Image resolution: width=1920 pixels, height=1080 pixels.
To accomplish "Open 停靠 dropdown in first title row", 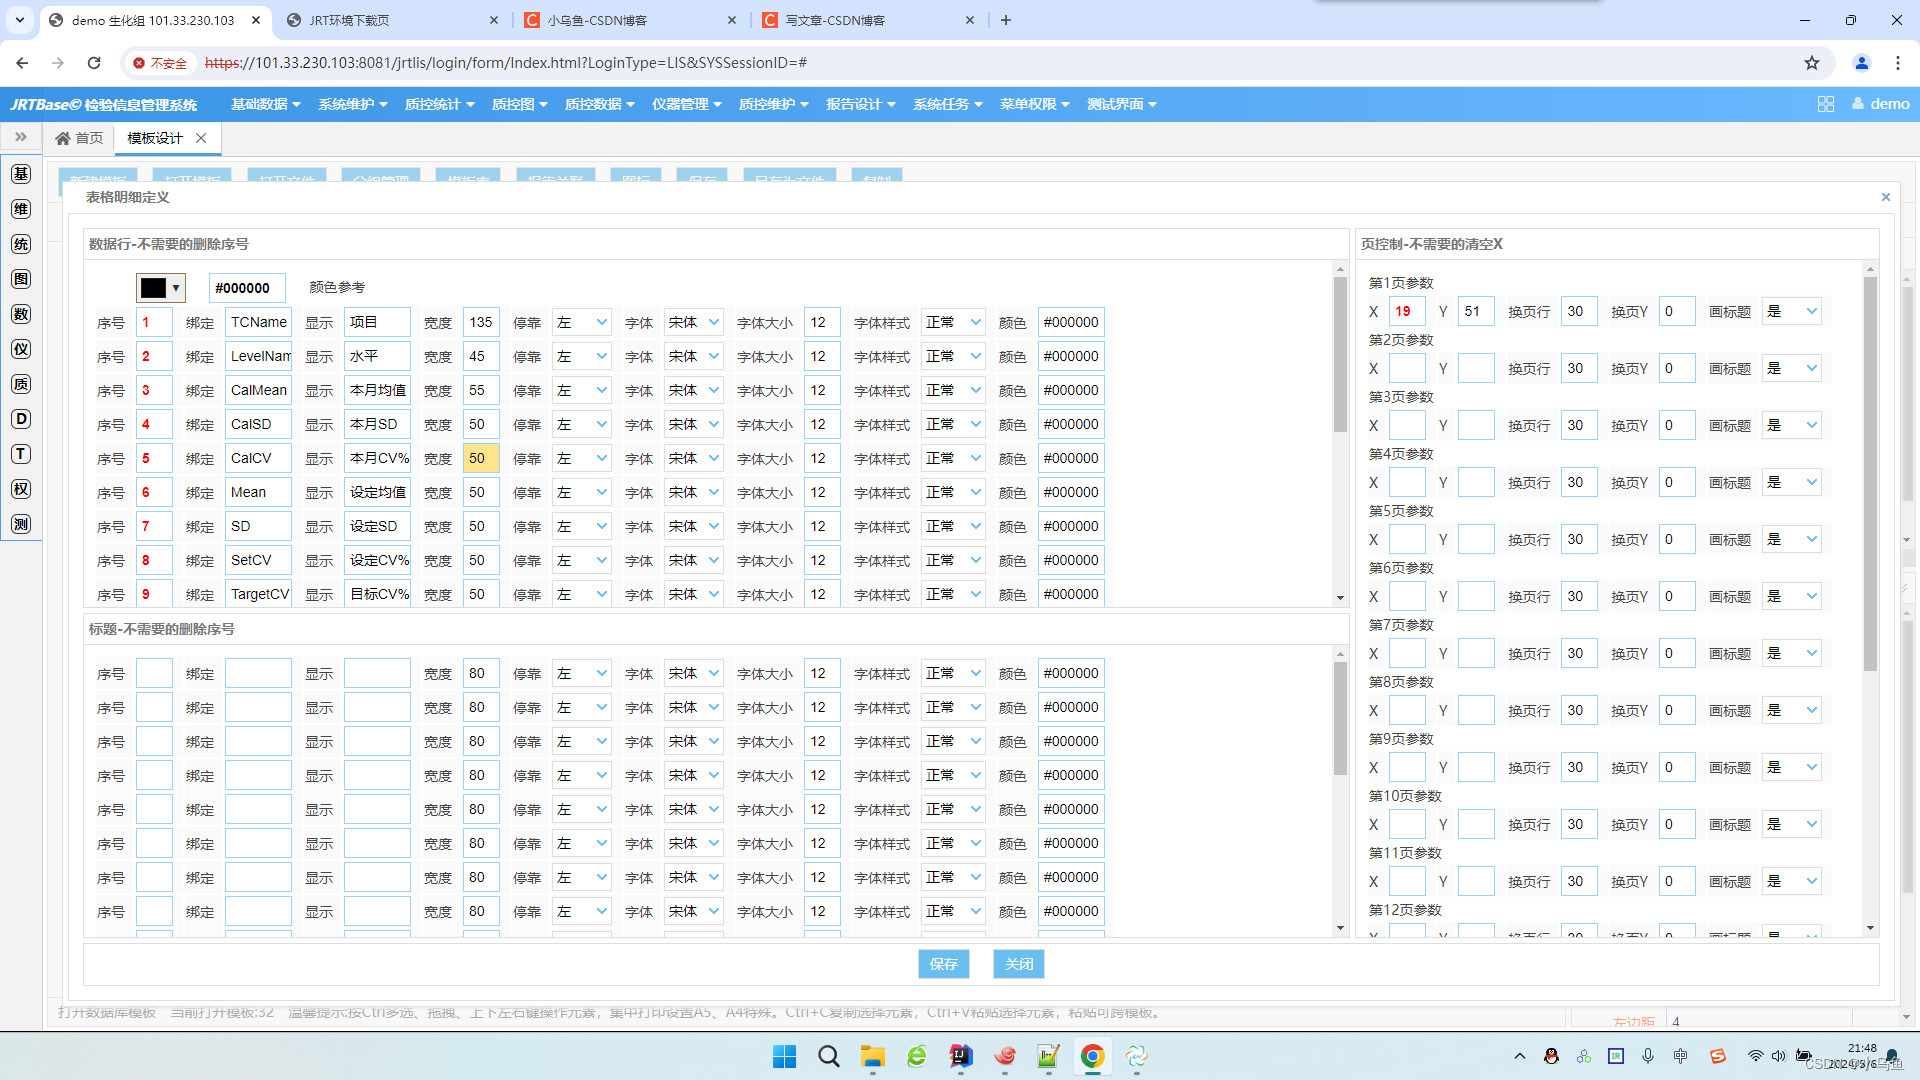I will coord(581,673).
